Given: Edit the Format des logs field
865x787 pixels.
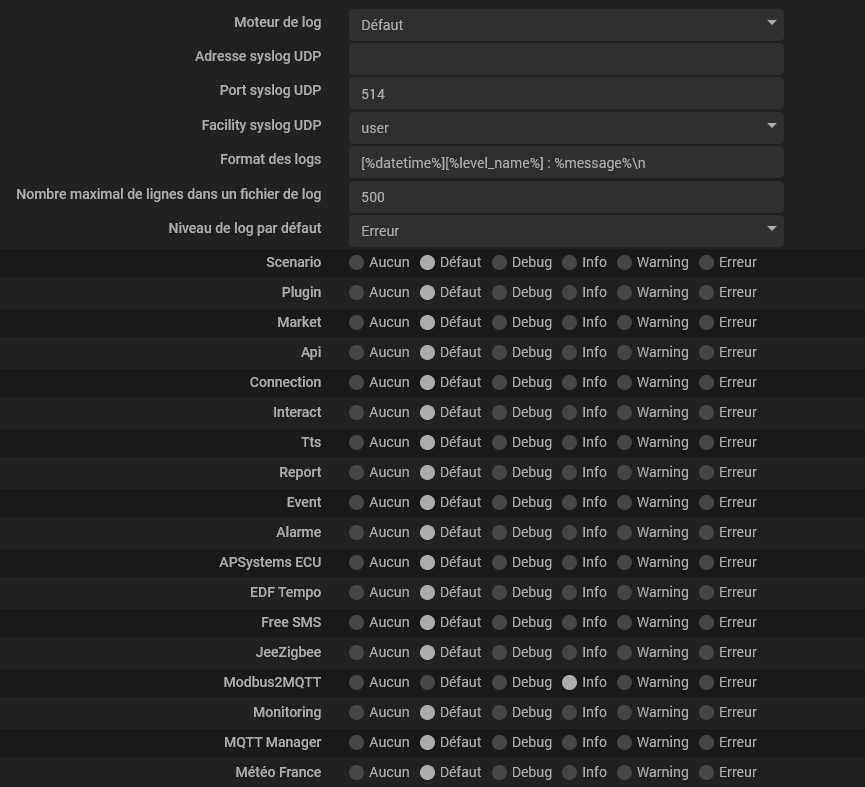Looking at the screenshot, I should [x=566, y=162].
